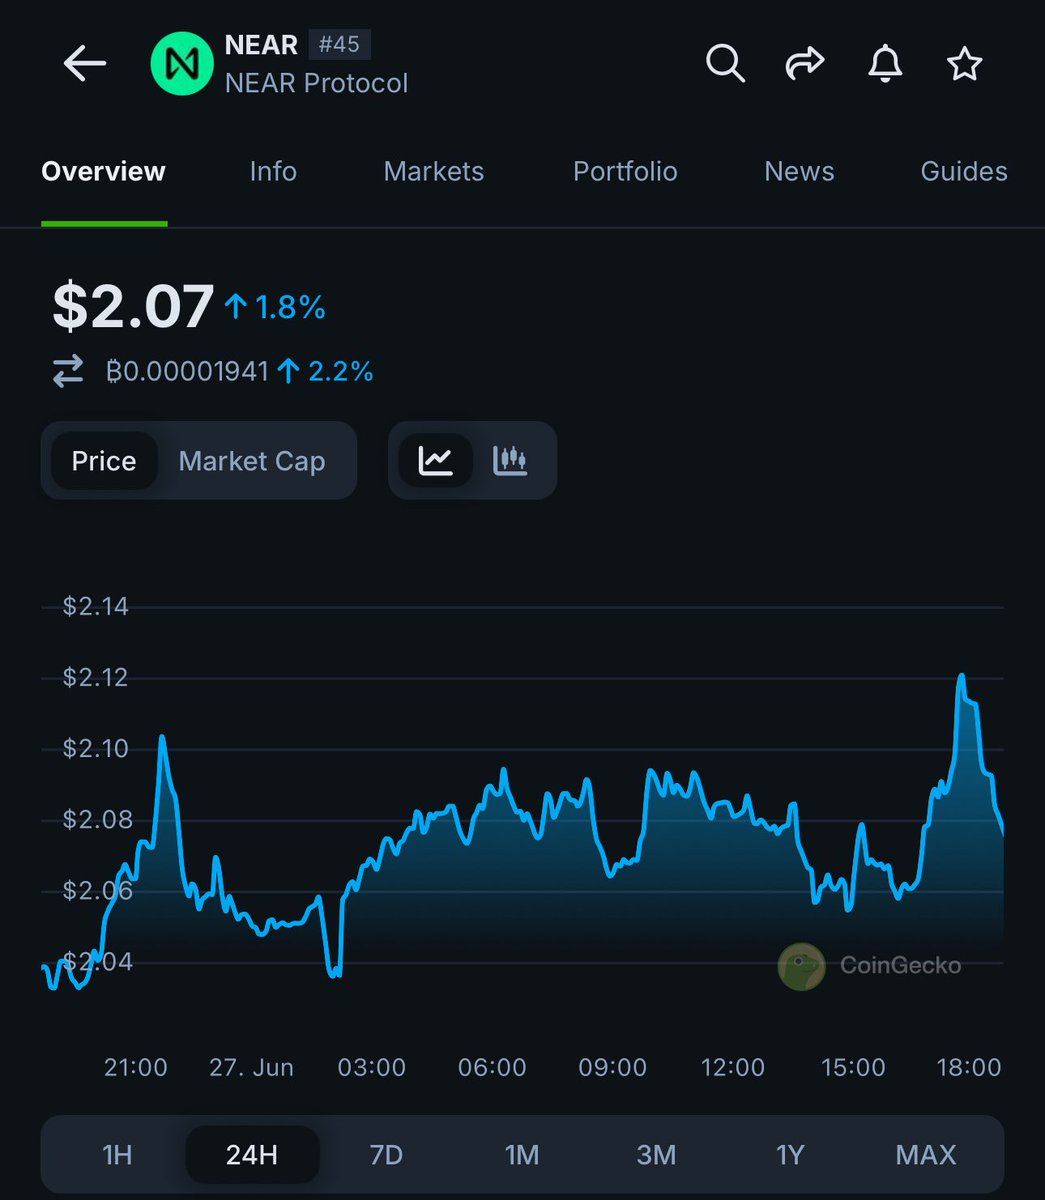1045x1200 pixels.
Task: Select the MAX time range
Action: point(926,1155)
